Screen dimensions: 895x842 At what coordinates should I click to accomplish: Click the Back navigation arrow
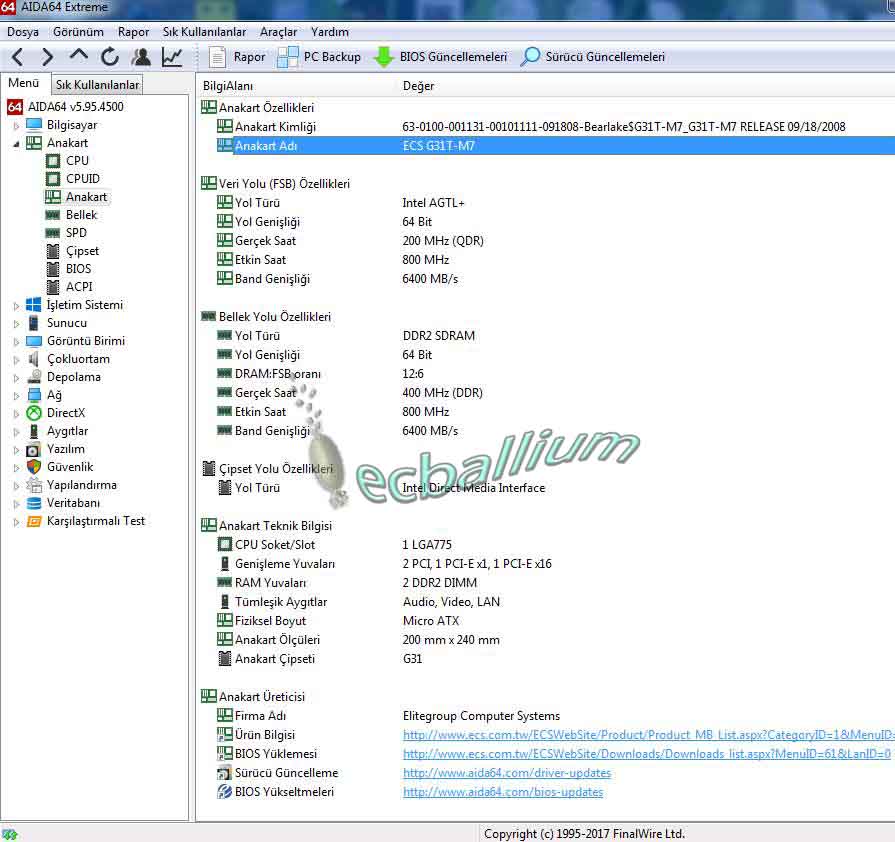click(18, 57)
